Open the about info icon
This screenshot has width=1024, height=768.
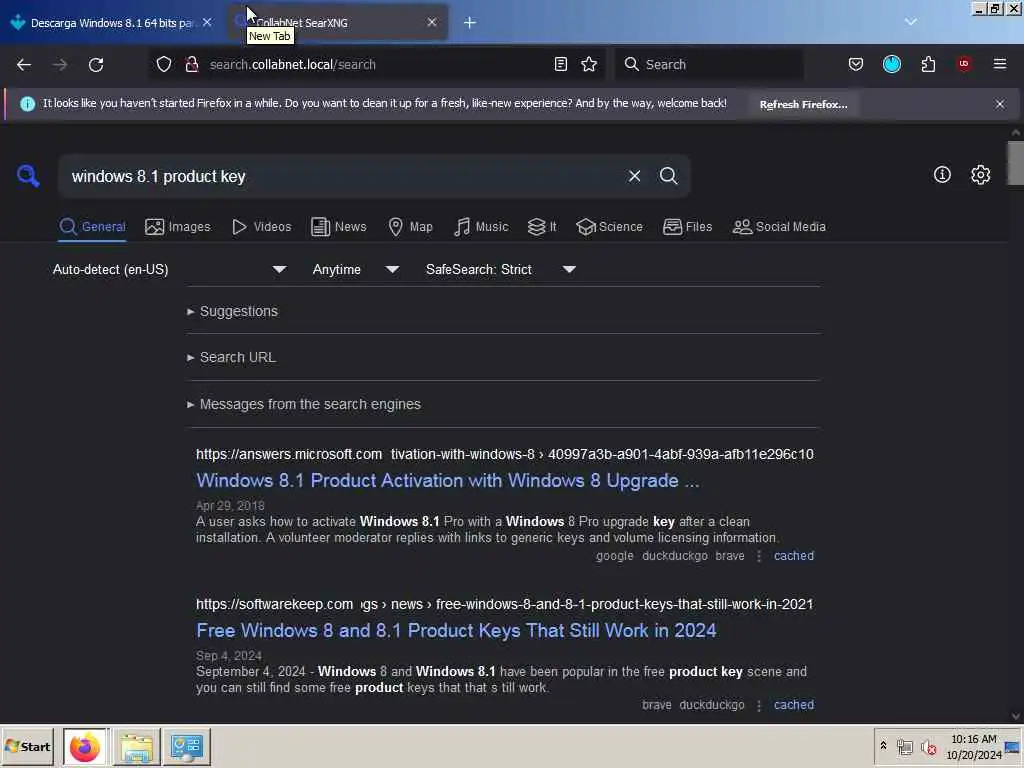point(942,174)
